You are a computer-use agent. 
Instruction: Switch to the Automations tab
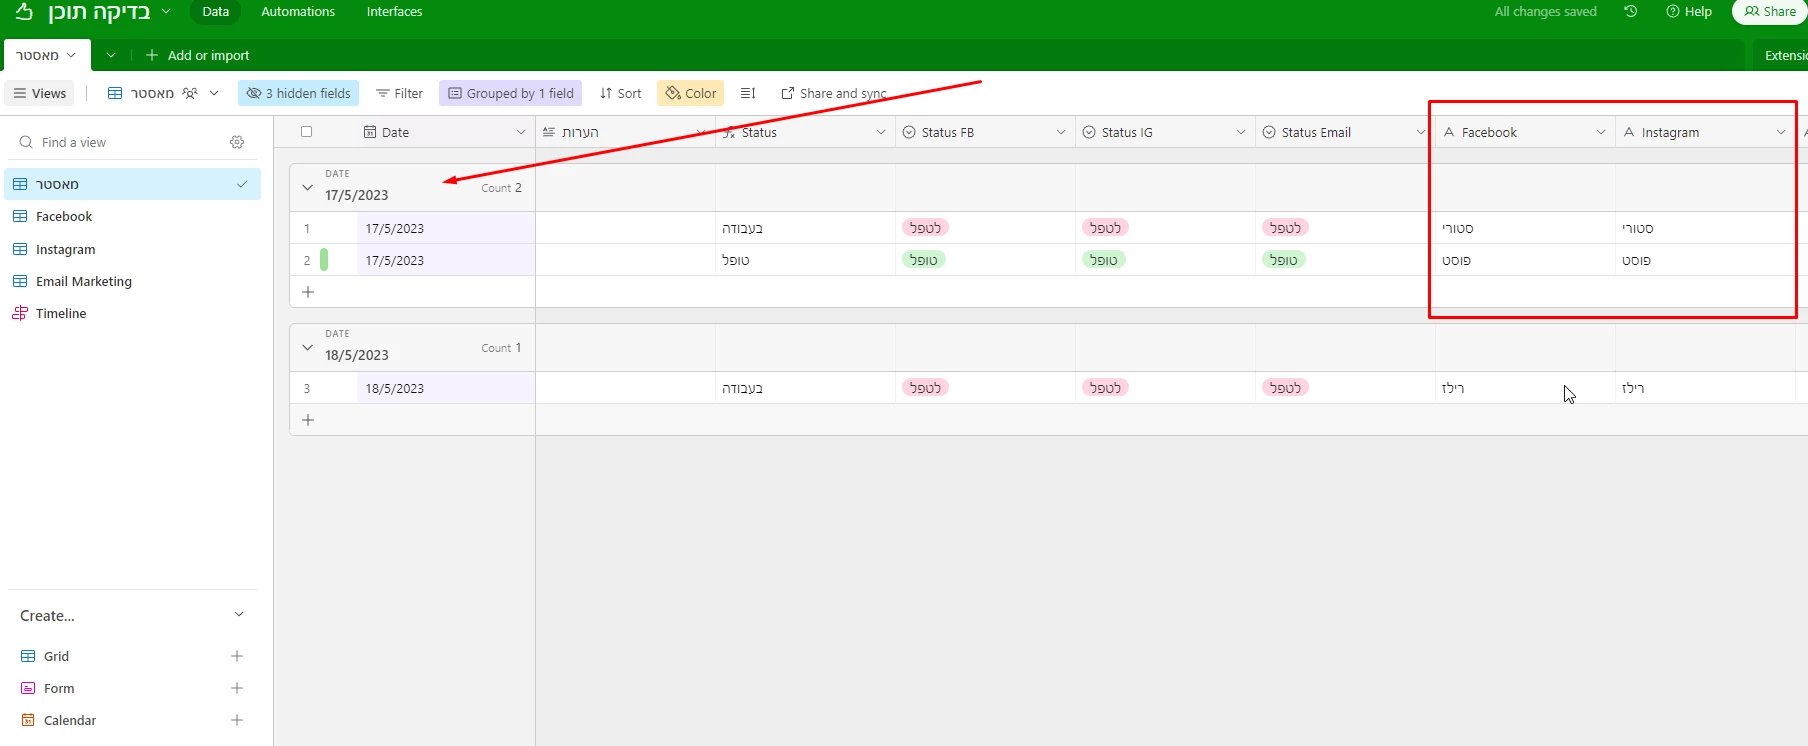coord(298,12)
